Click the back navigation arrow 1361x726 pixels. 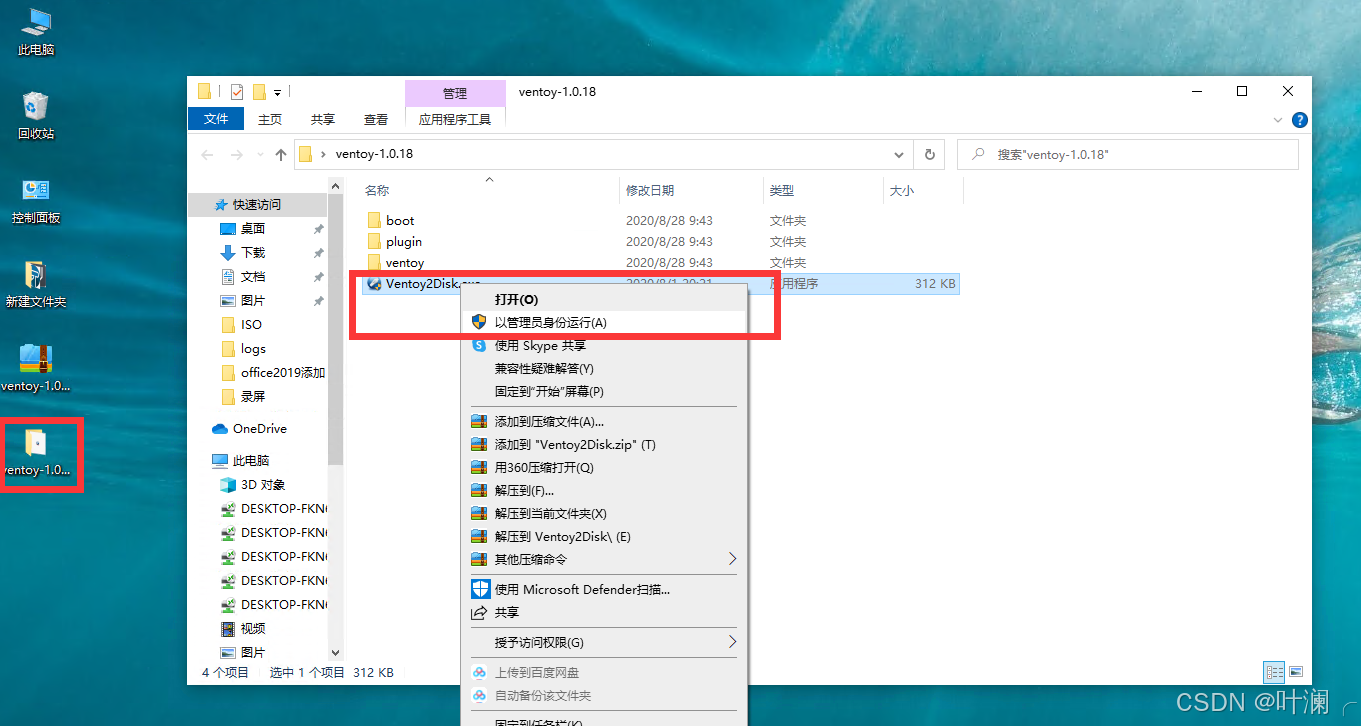[x=207, y=154]
